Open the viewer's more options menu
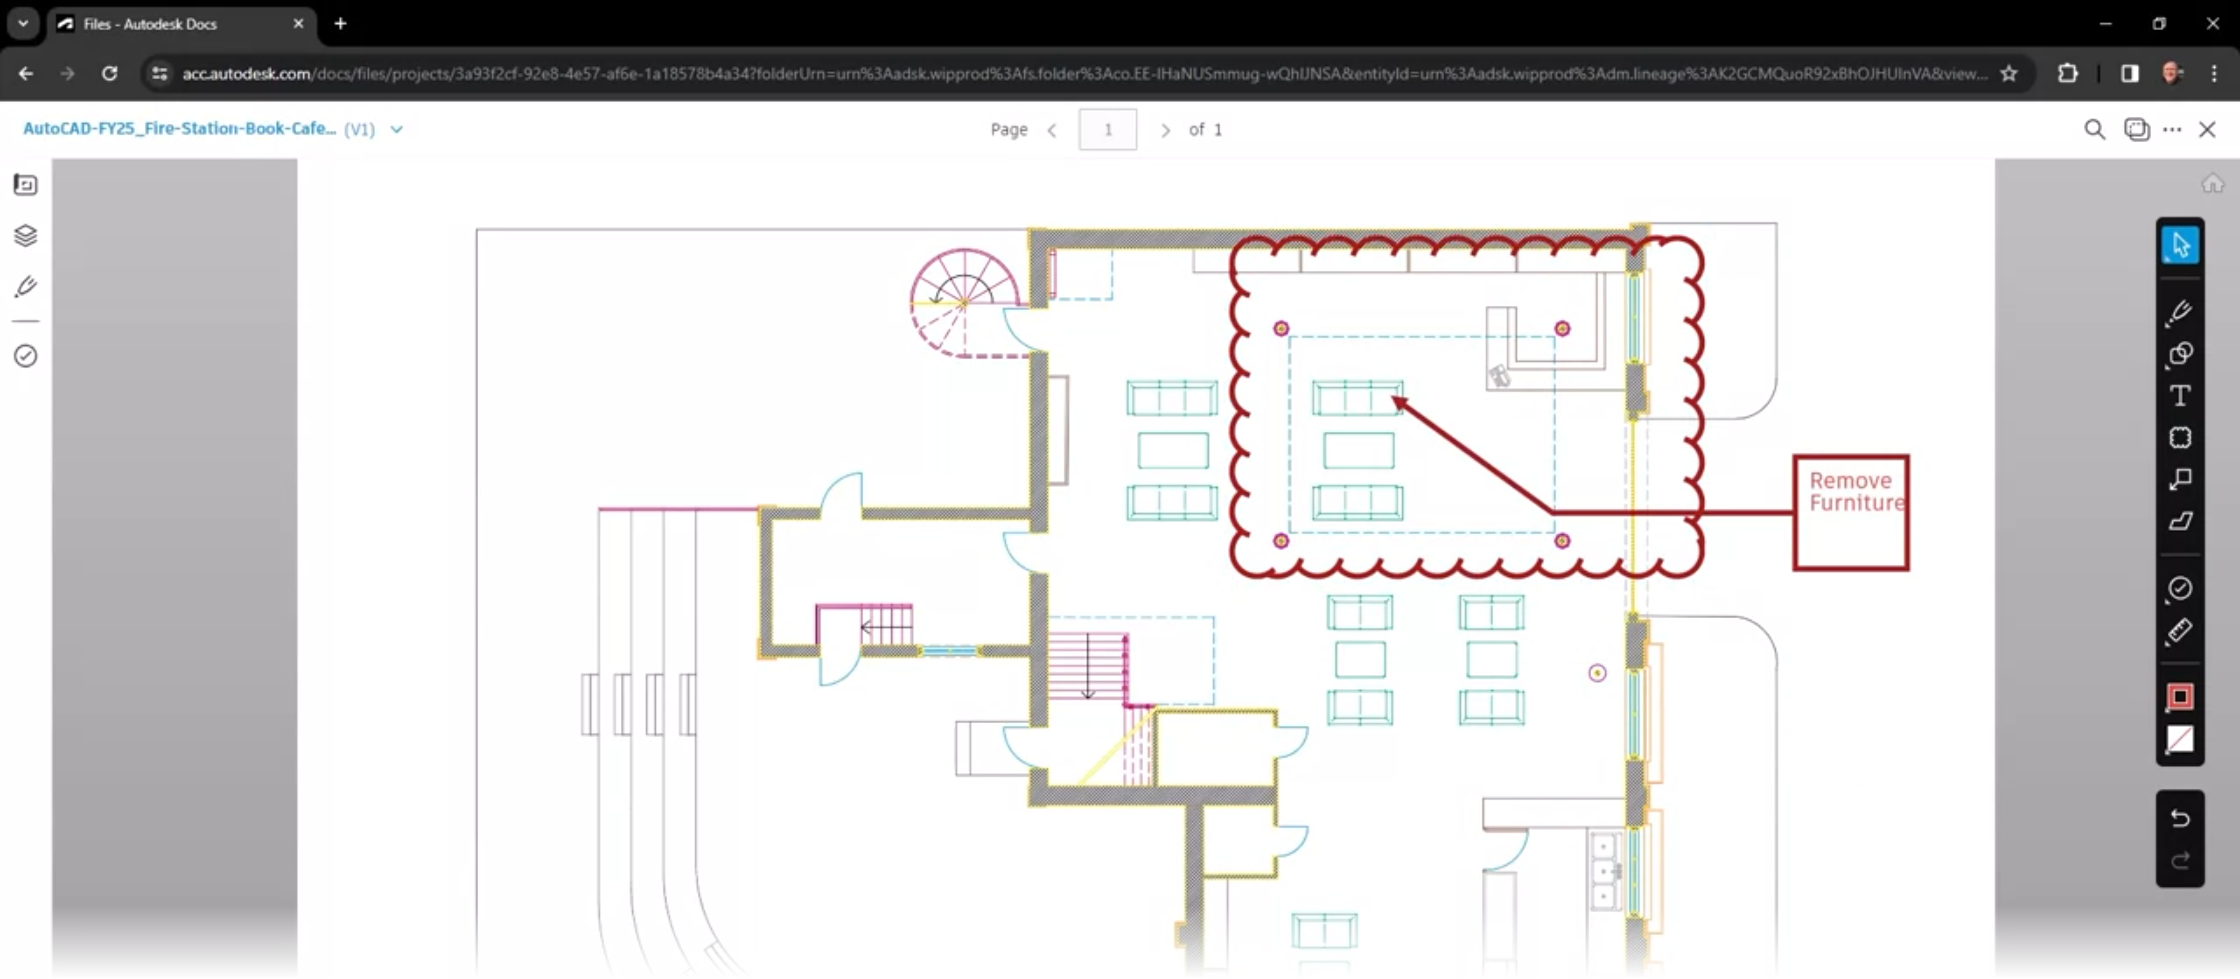The height and width of the screenshot is (979, 2240). click(2172, 129)
